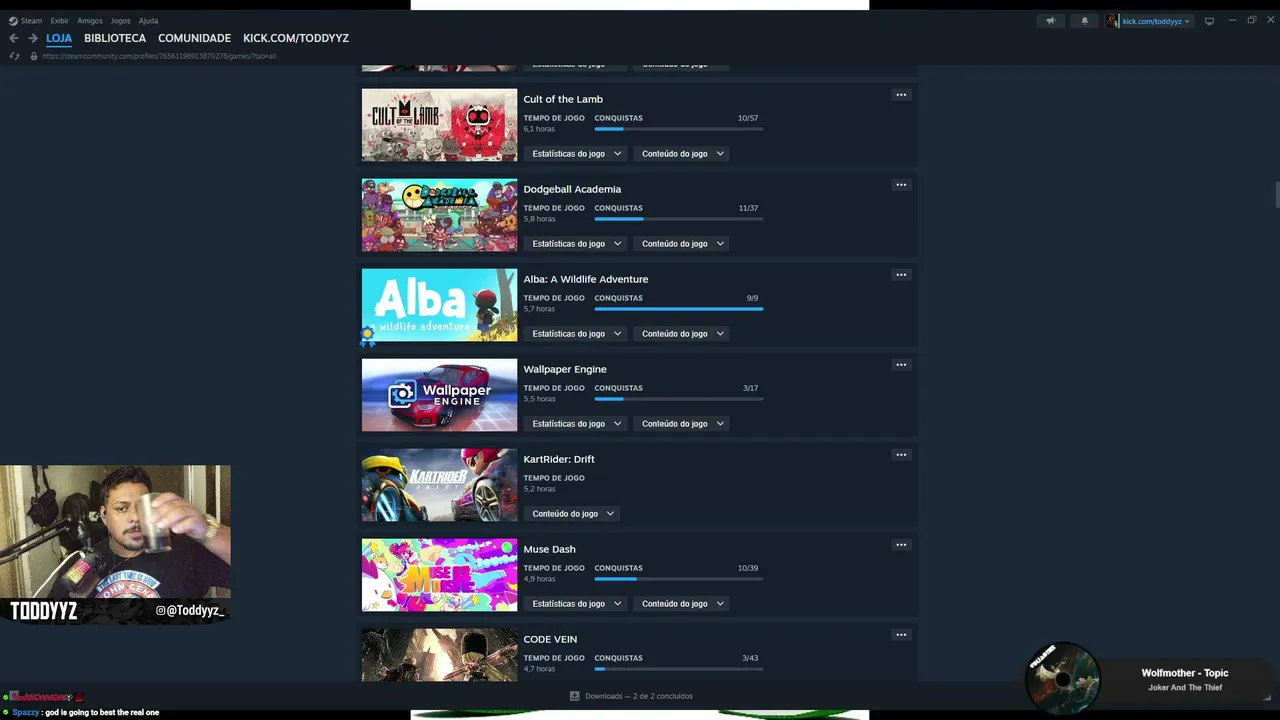Click the padlock icon beside the URL
The width and height of the screenshot is (1280, 720).
(34, 56)
